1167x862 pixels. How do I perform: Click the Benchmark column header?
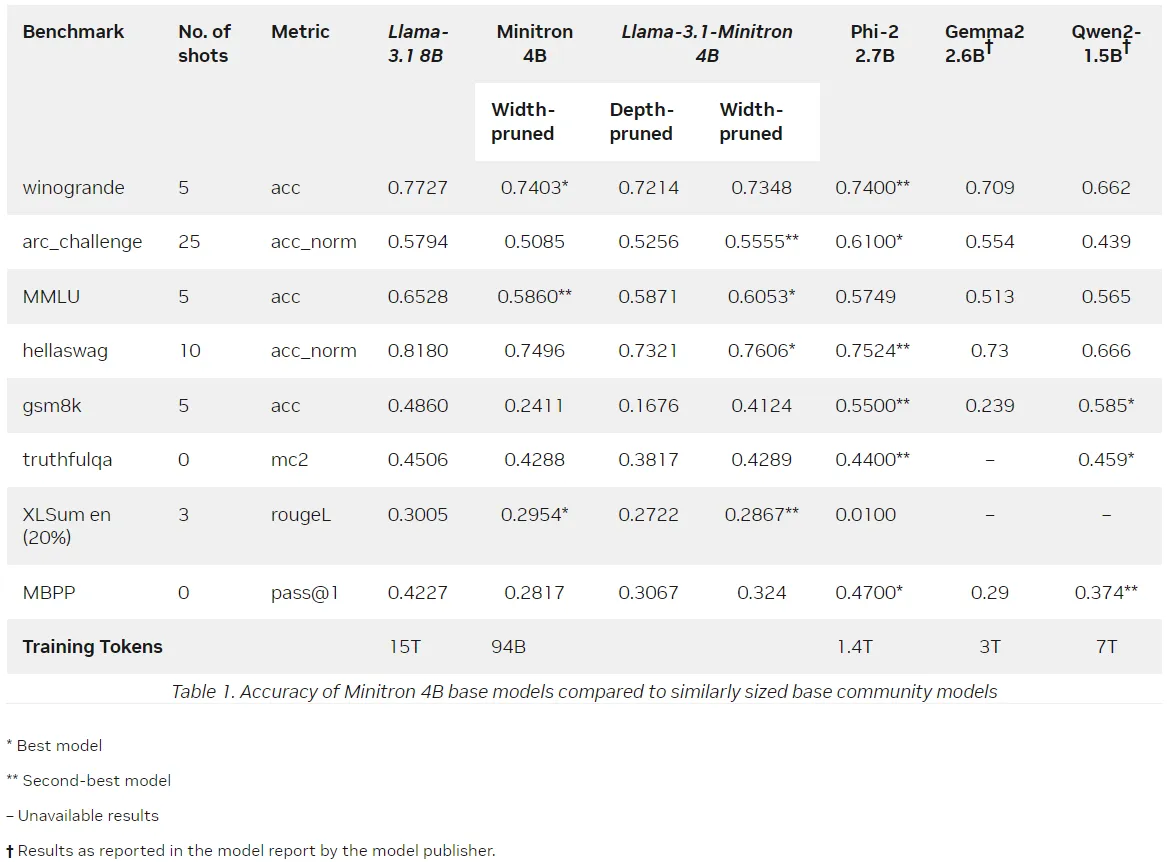coord(73,32)
